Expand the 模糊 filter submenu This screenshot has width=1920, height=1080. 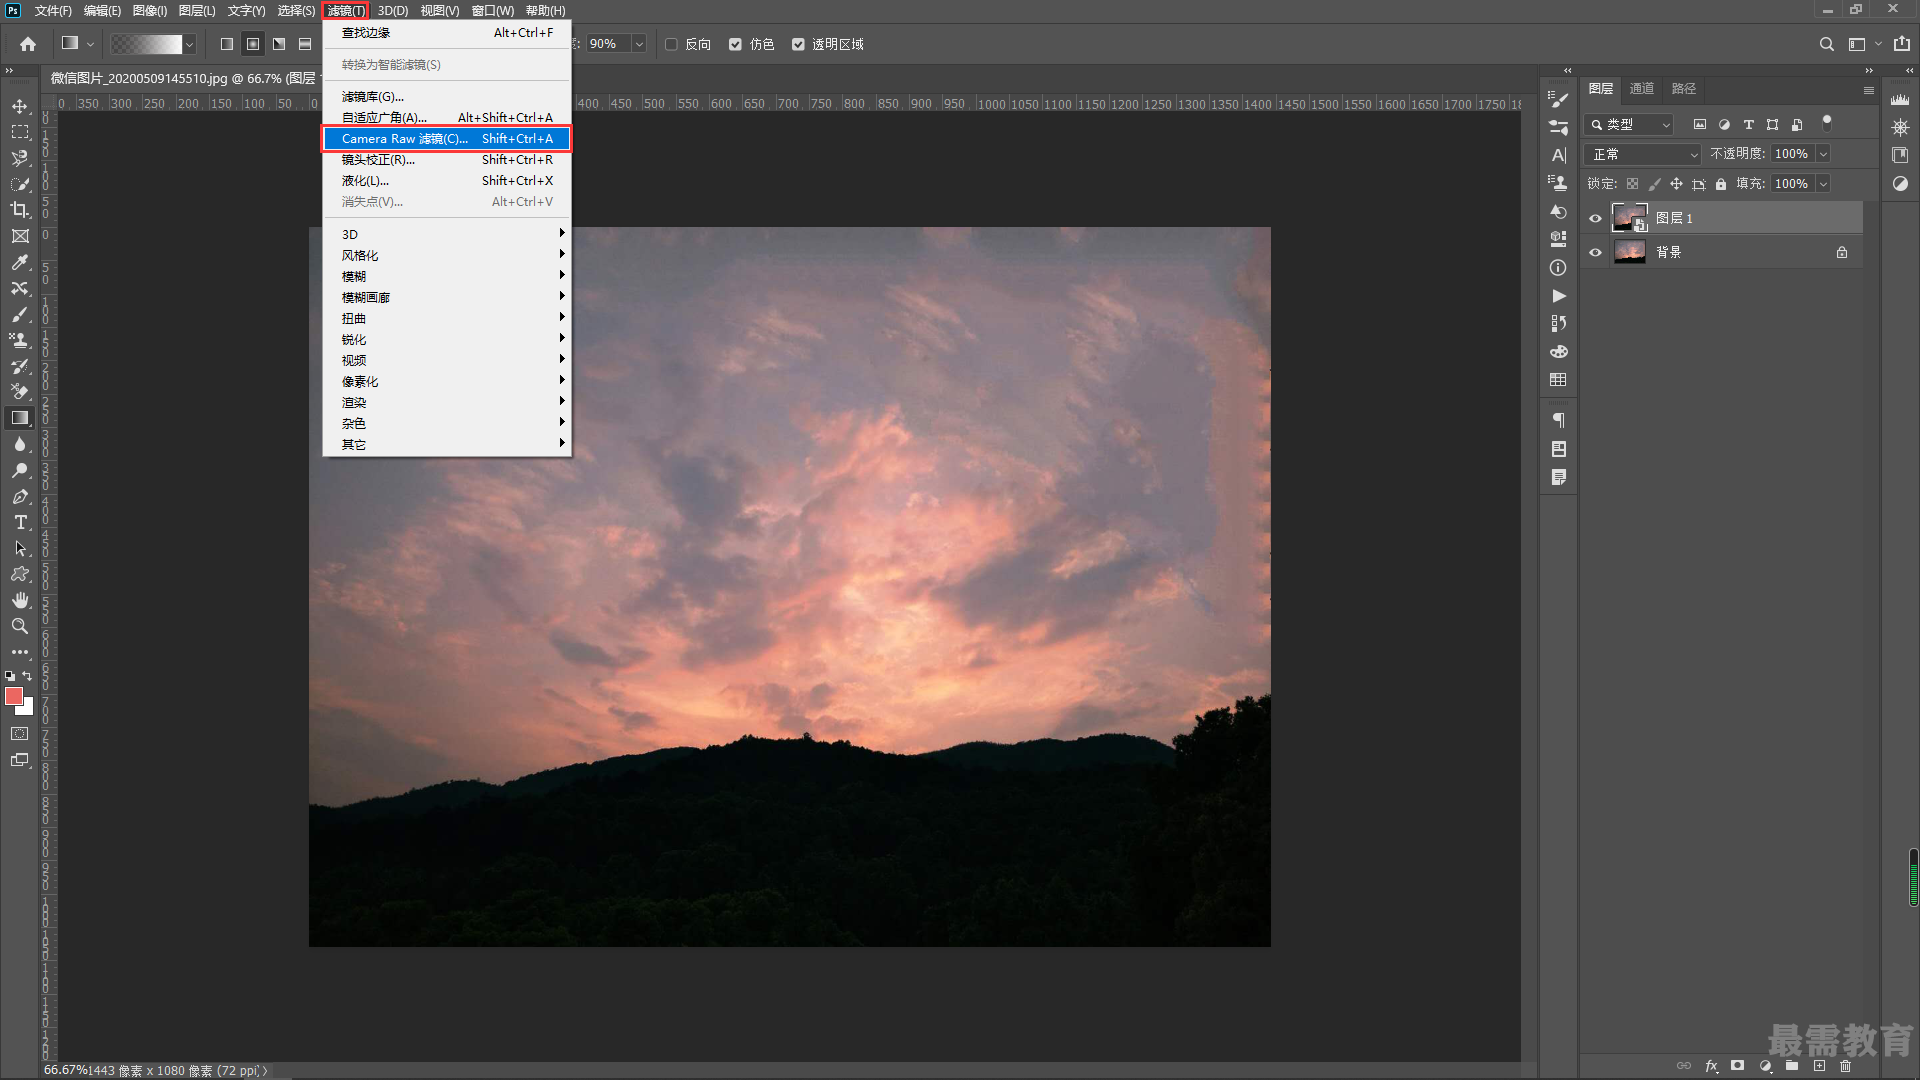click(x=447, y=276)
